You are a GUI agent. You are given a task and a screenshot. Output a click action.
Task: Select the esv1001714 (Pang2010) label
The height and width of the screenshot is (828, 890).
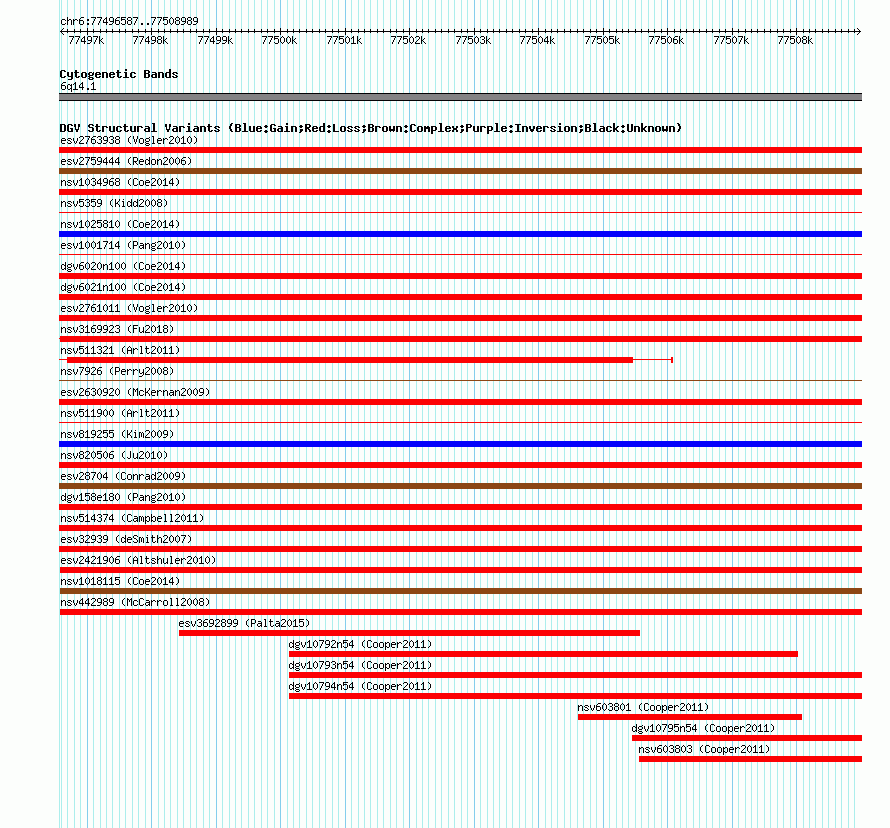click(x=123, y=245)
